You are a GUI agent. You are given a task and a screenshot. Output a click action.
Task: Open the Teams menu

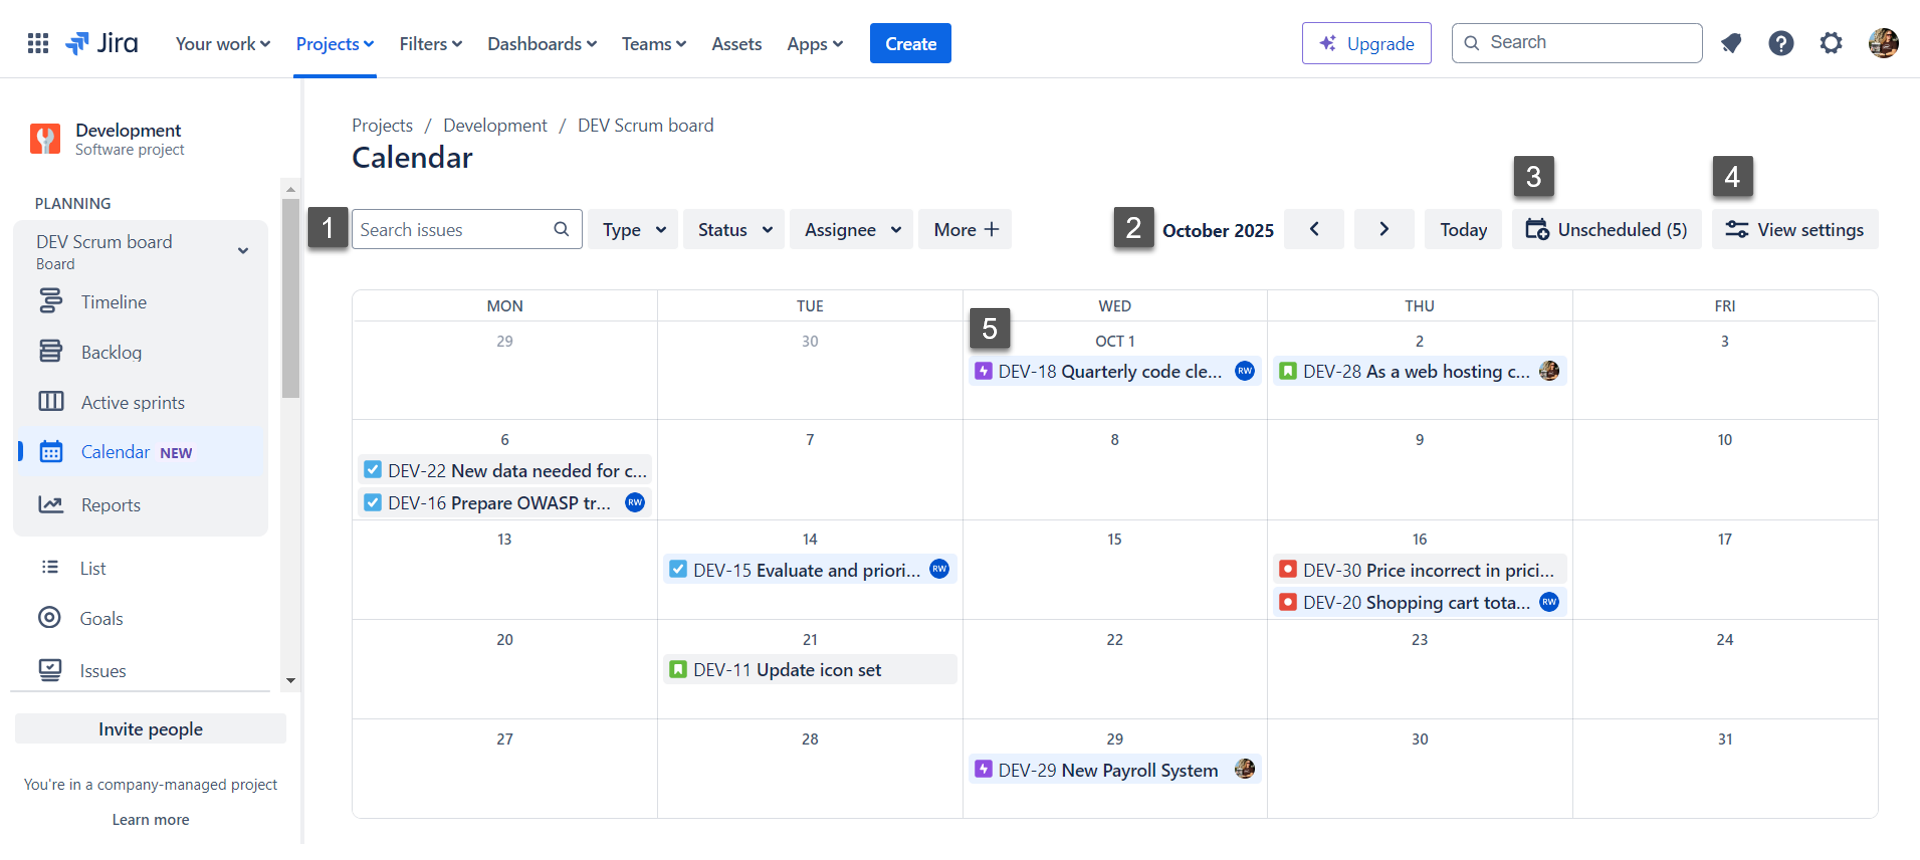click(x=654, y=43)
